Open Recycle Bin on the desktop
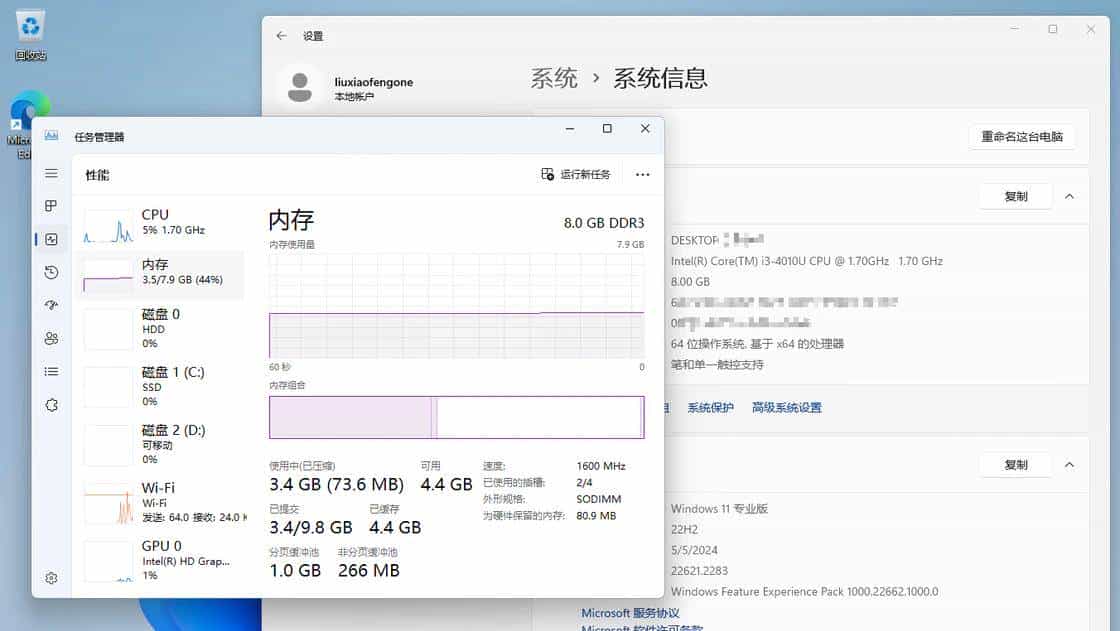 (x=30, y=30)
